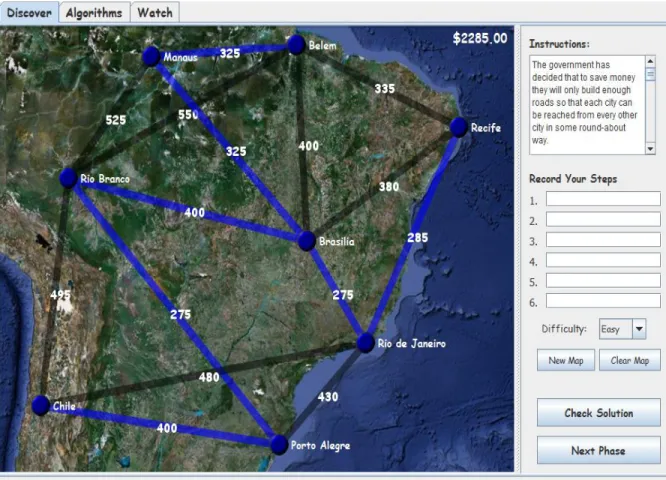The width and height of the screenshot is (666, 480).
Task: Select the Manaus city node
Action: [x=151, y=56]
